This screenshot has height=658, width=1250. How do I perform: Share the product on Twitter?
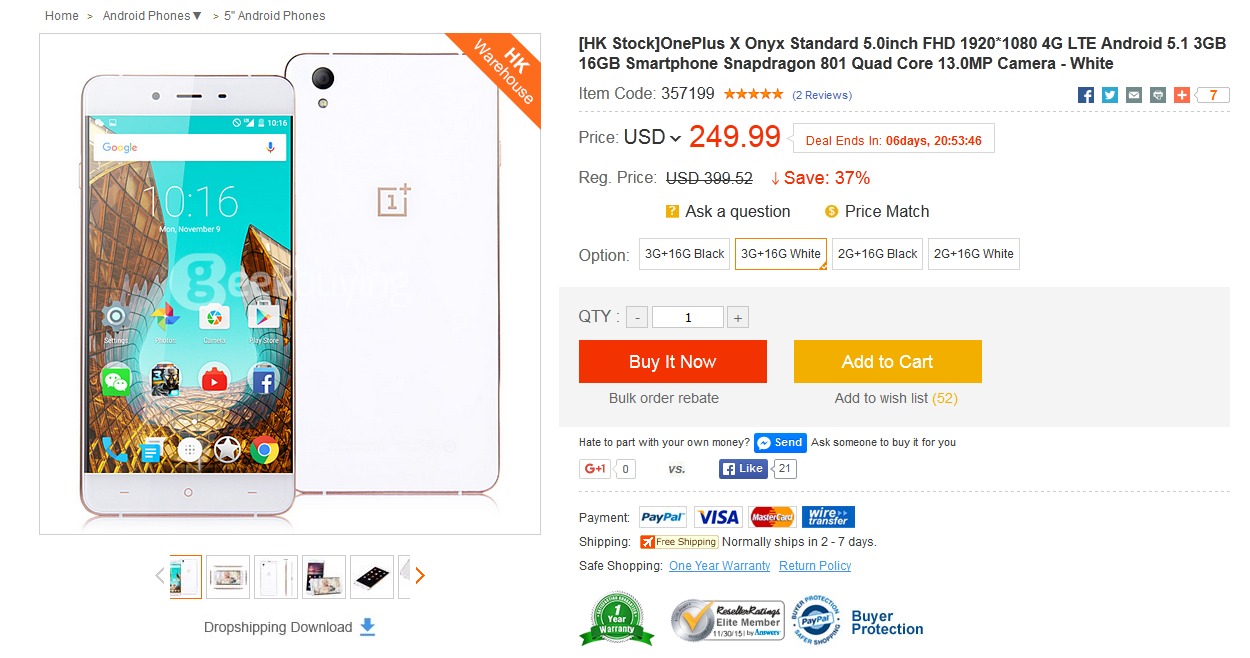[1109, 94]
